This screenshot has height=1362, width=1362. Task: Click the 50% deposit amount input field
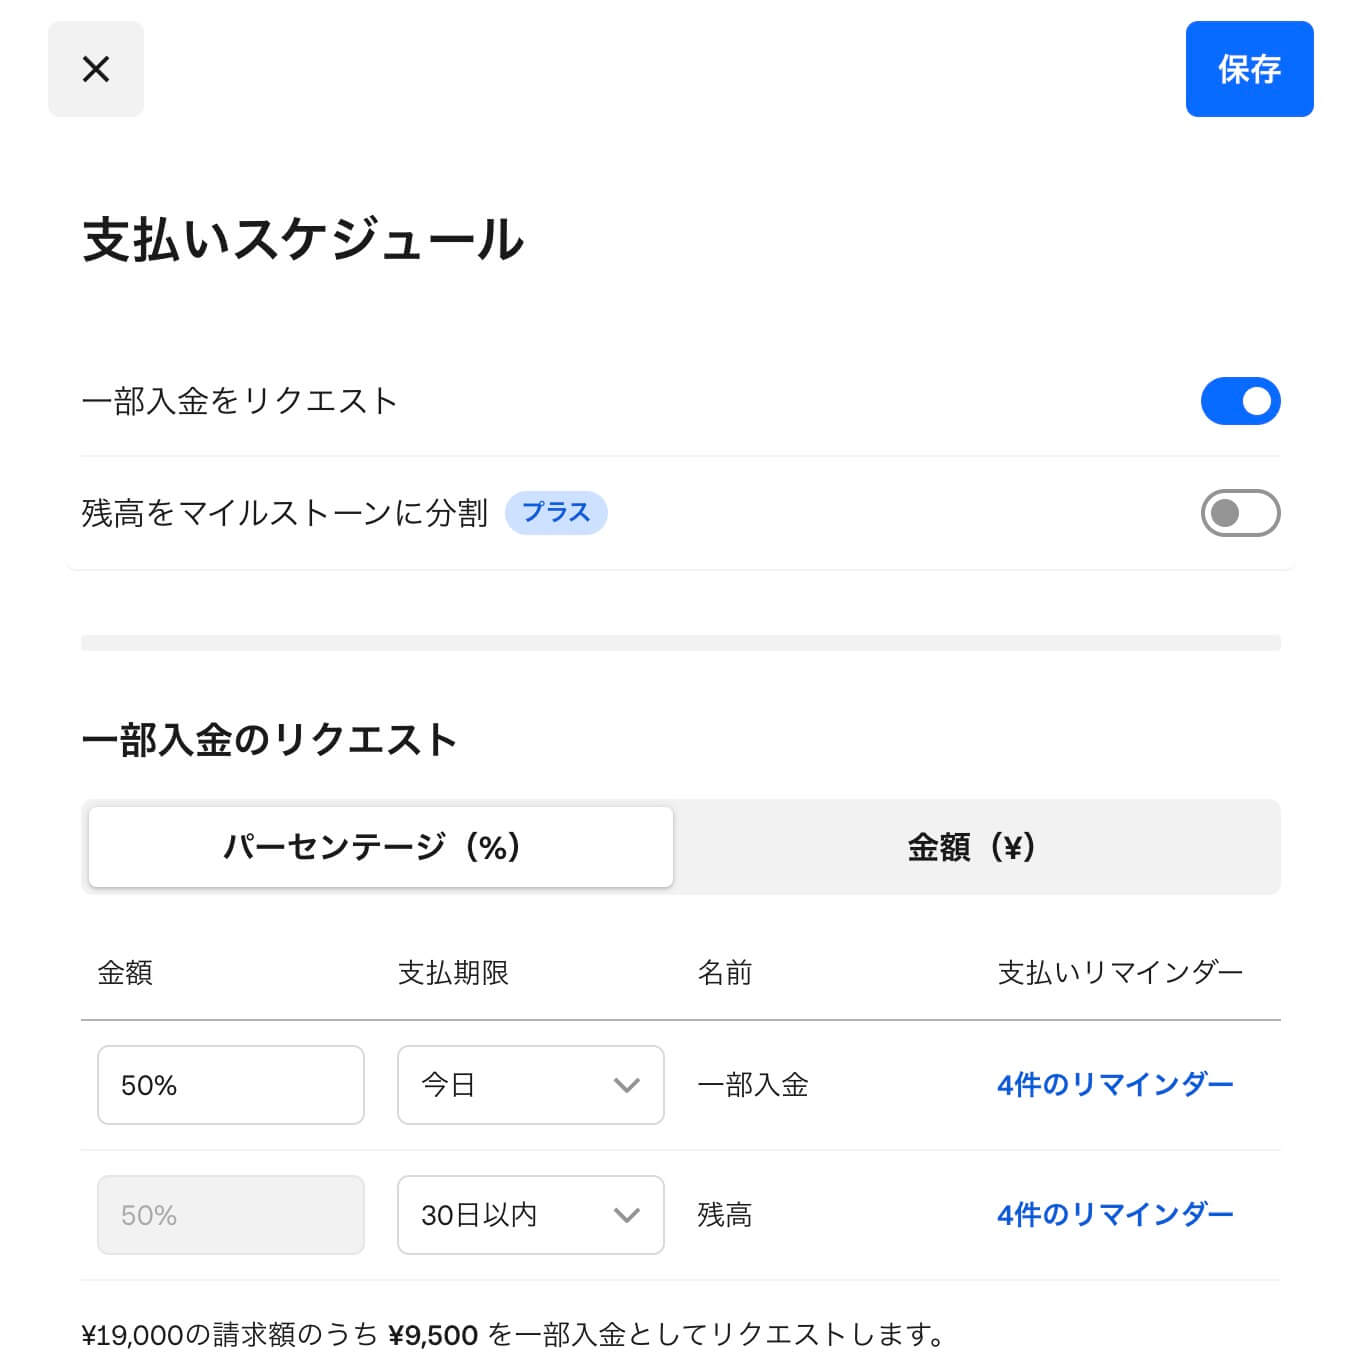[231, 1085]
